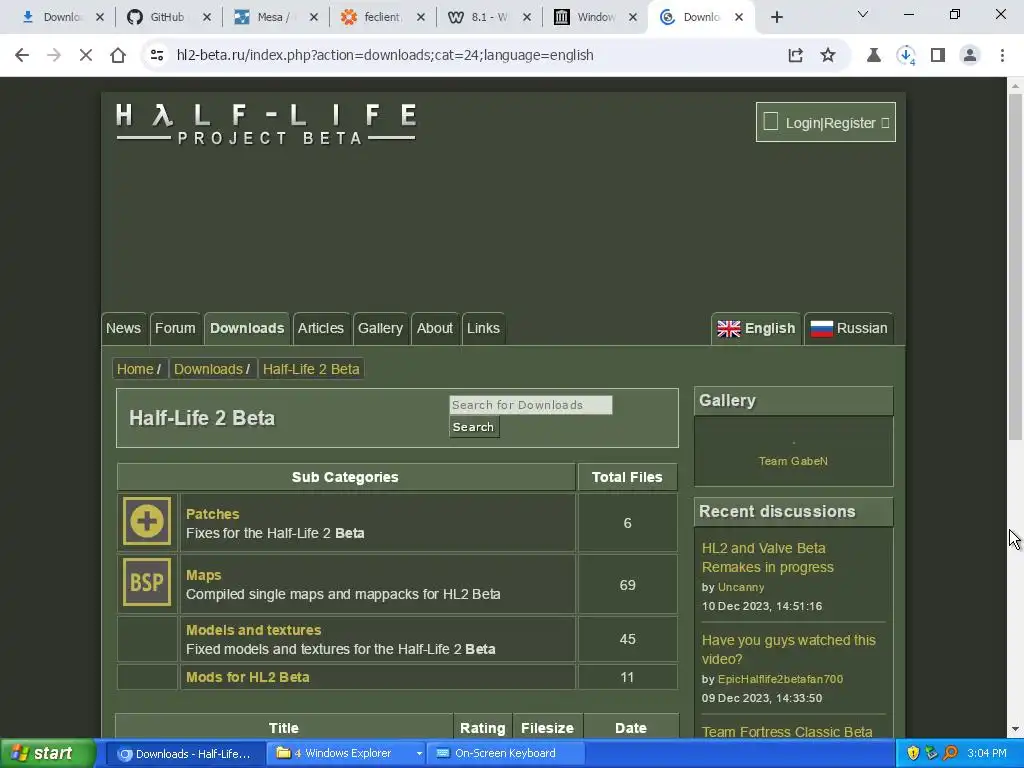Click the Patches plus icon
This screenshot has height=768, width=1024.
point(147,520)
